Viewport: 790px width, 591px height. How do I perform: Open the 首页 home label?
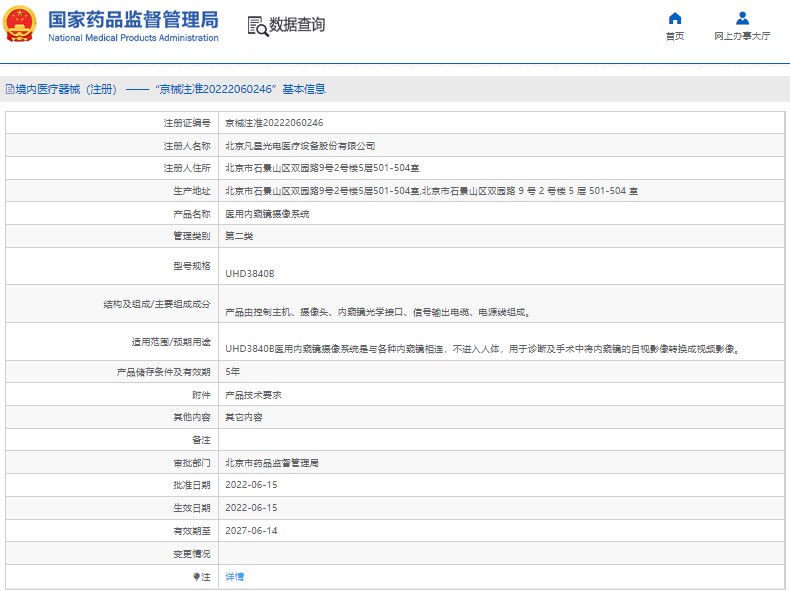tap(675, 36)
